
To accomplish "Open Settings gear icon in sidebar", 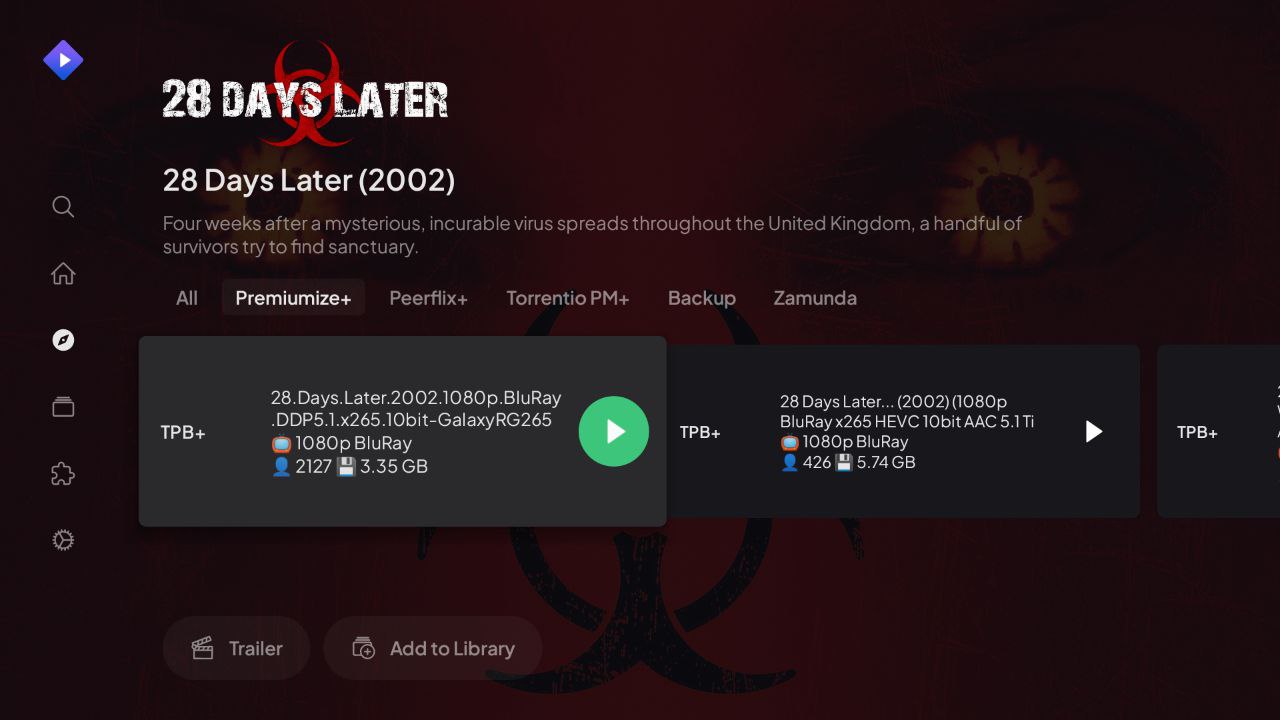I will point(63,540).
